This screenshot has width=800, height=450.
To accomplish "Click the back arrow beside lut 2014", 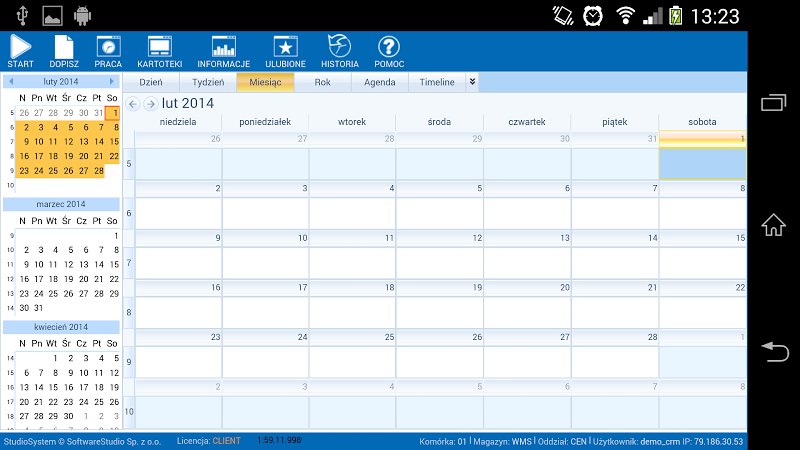I will point(133,104).
